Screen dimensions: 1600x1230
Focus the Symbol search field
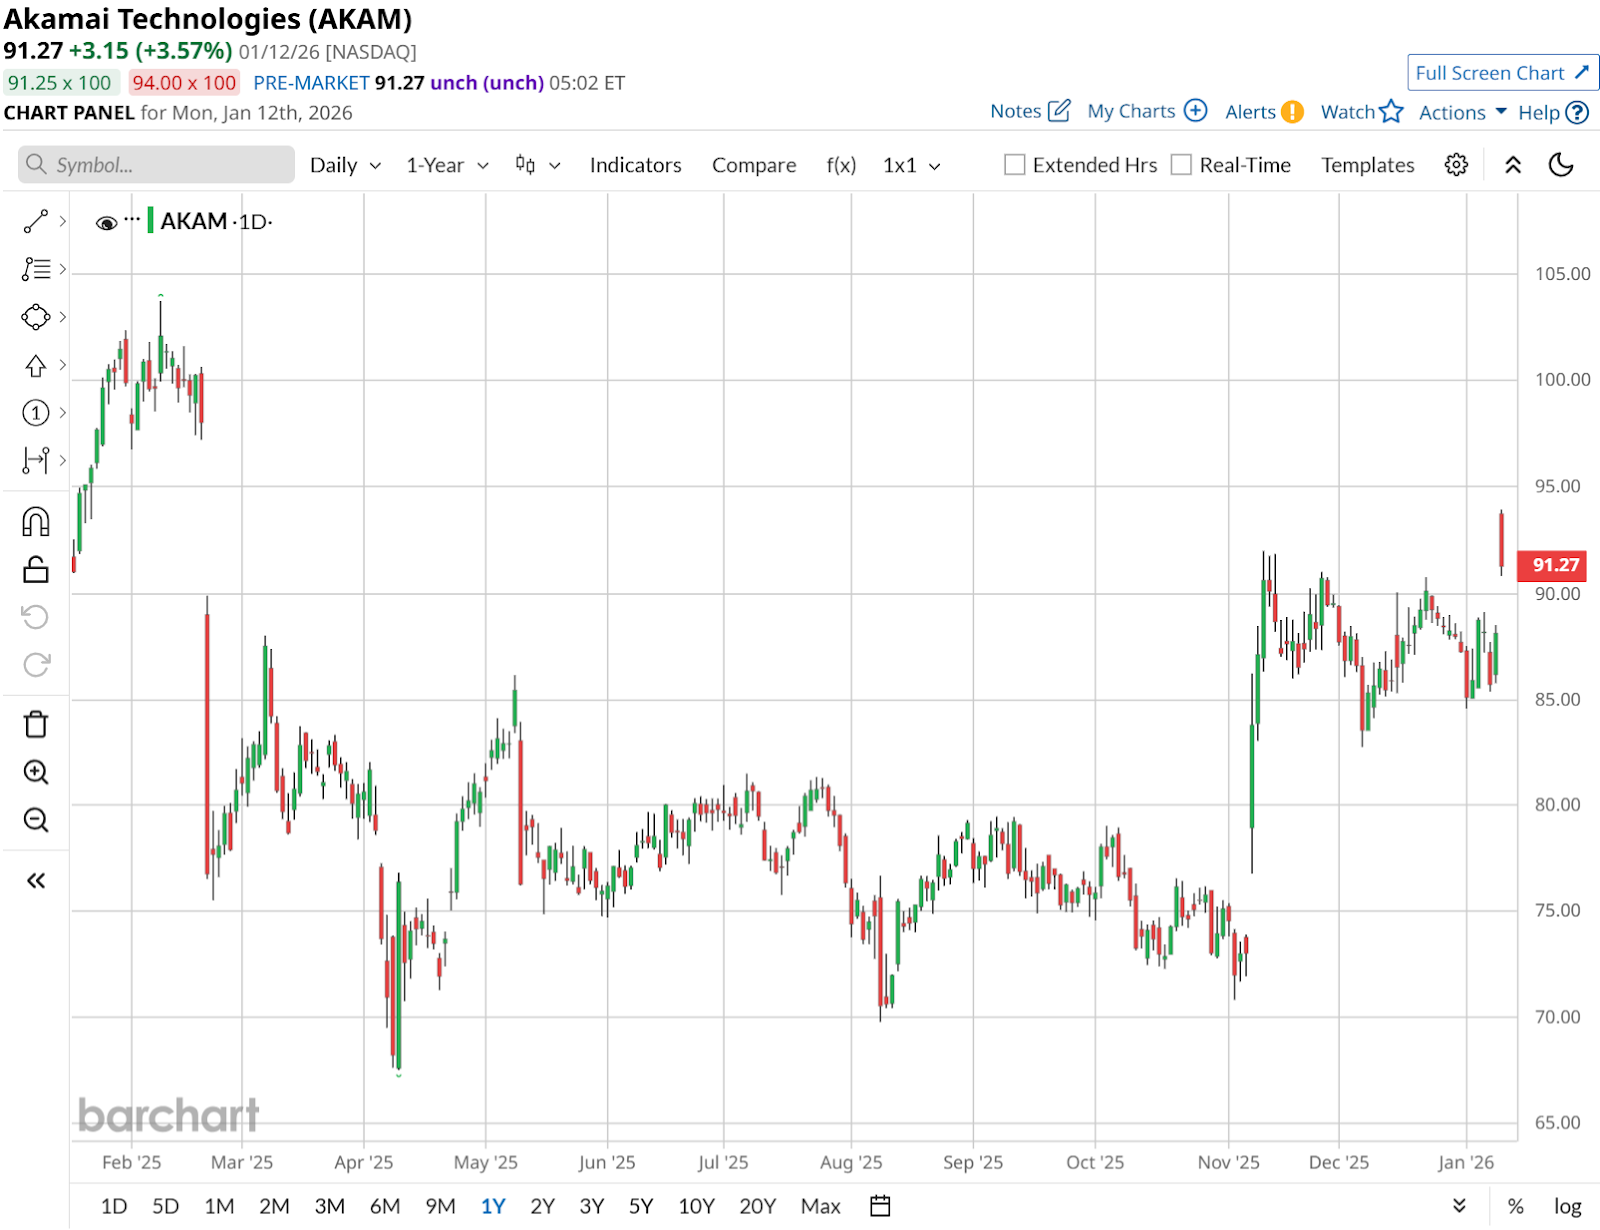(156, 165)
